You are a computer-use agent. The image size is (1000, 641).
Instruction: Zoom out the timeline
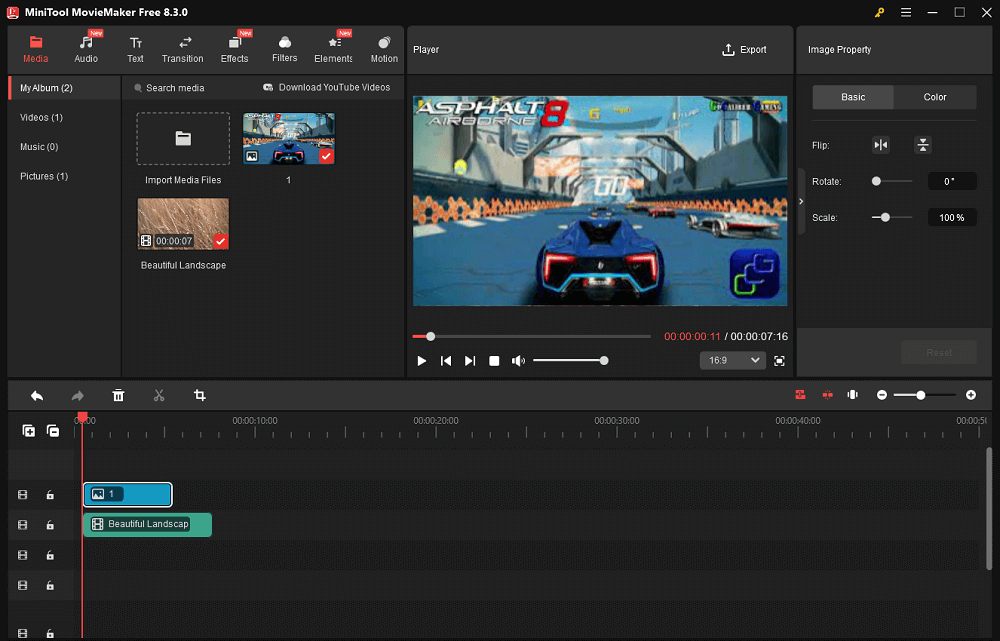881,395
